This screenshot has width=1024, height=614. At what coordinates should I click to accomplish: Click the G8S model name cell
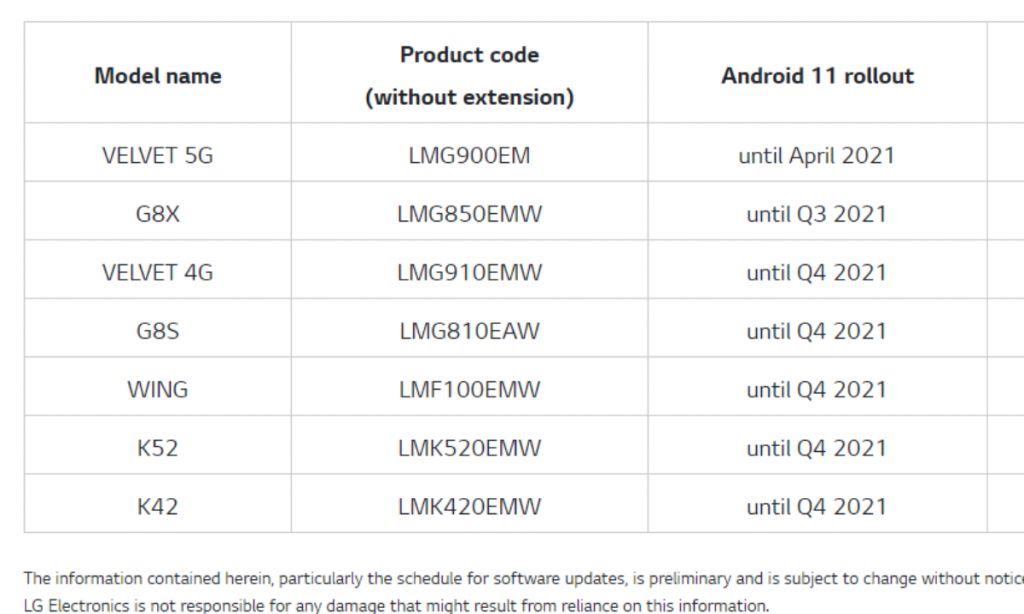pyautogui.click(x=158, y=331)
